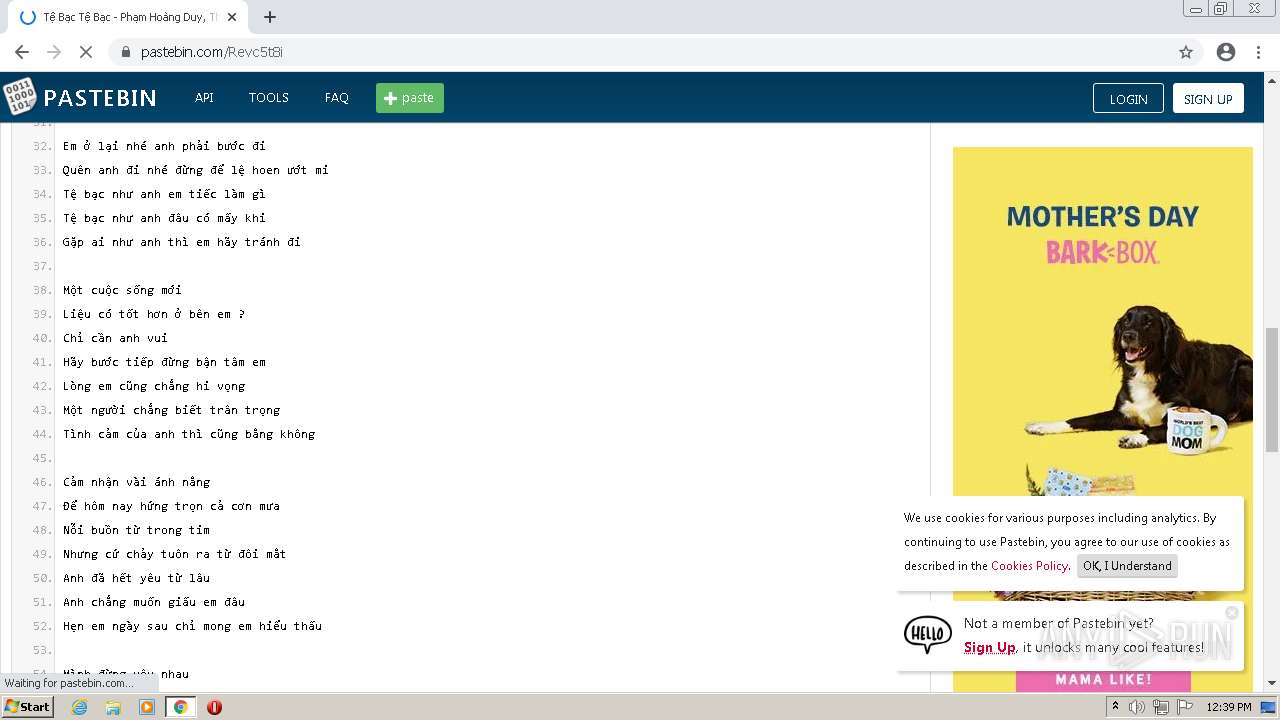The width and height of the screenshot is (1280, 720).
Task: Open File Explorer from taskbar
Action: coord(113,707)
